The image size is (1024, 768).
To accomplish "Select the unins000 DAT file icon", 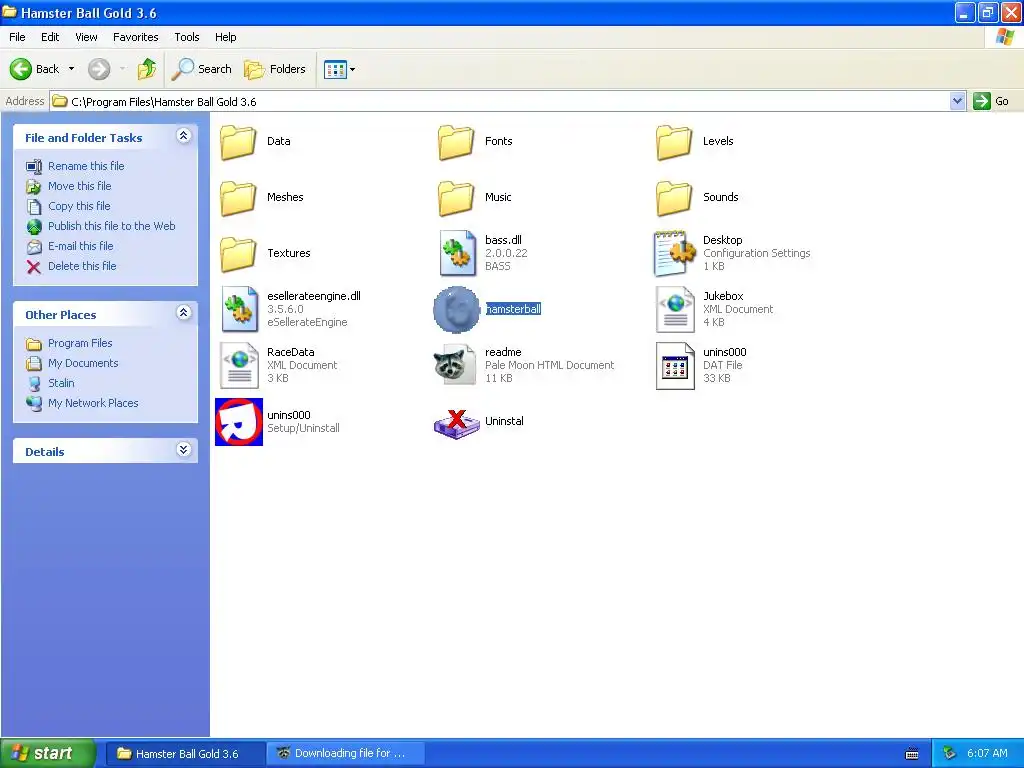I will click(675, 366).
